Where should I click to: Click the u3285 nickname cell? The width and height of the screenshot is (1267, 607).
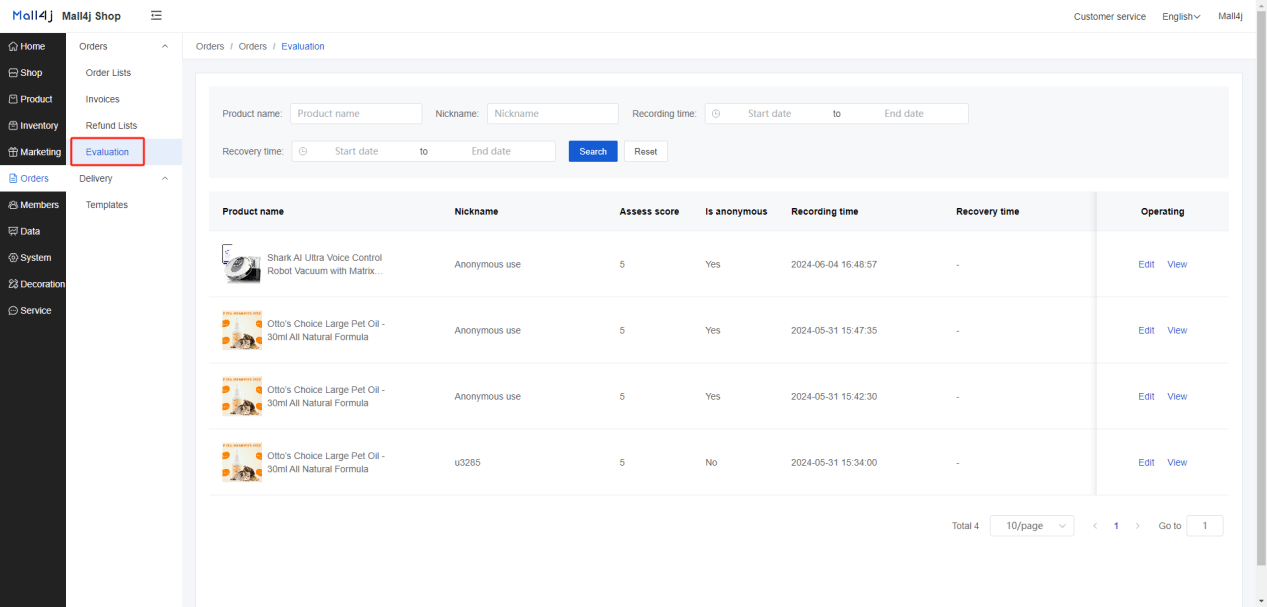[467, 463]
